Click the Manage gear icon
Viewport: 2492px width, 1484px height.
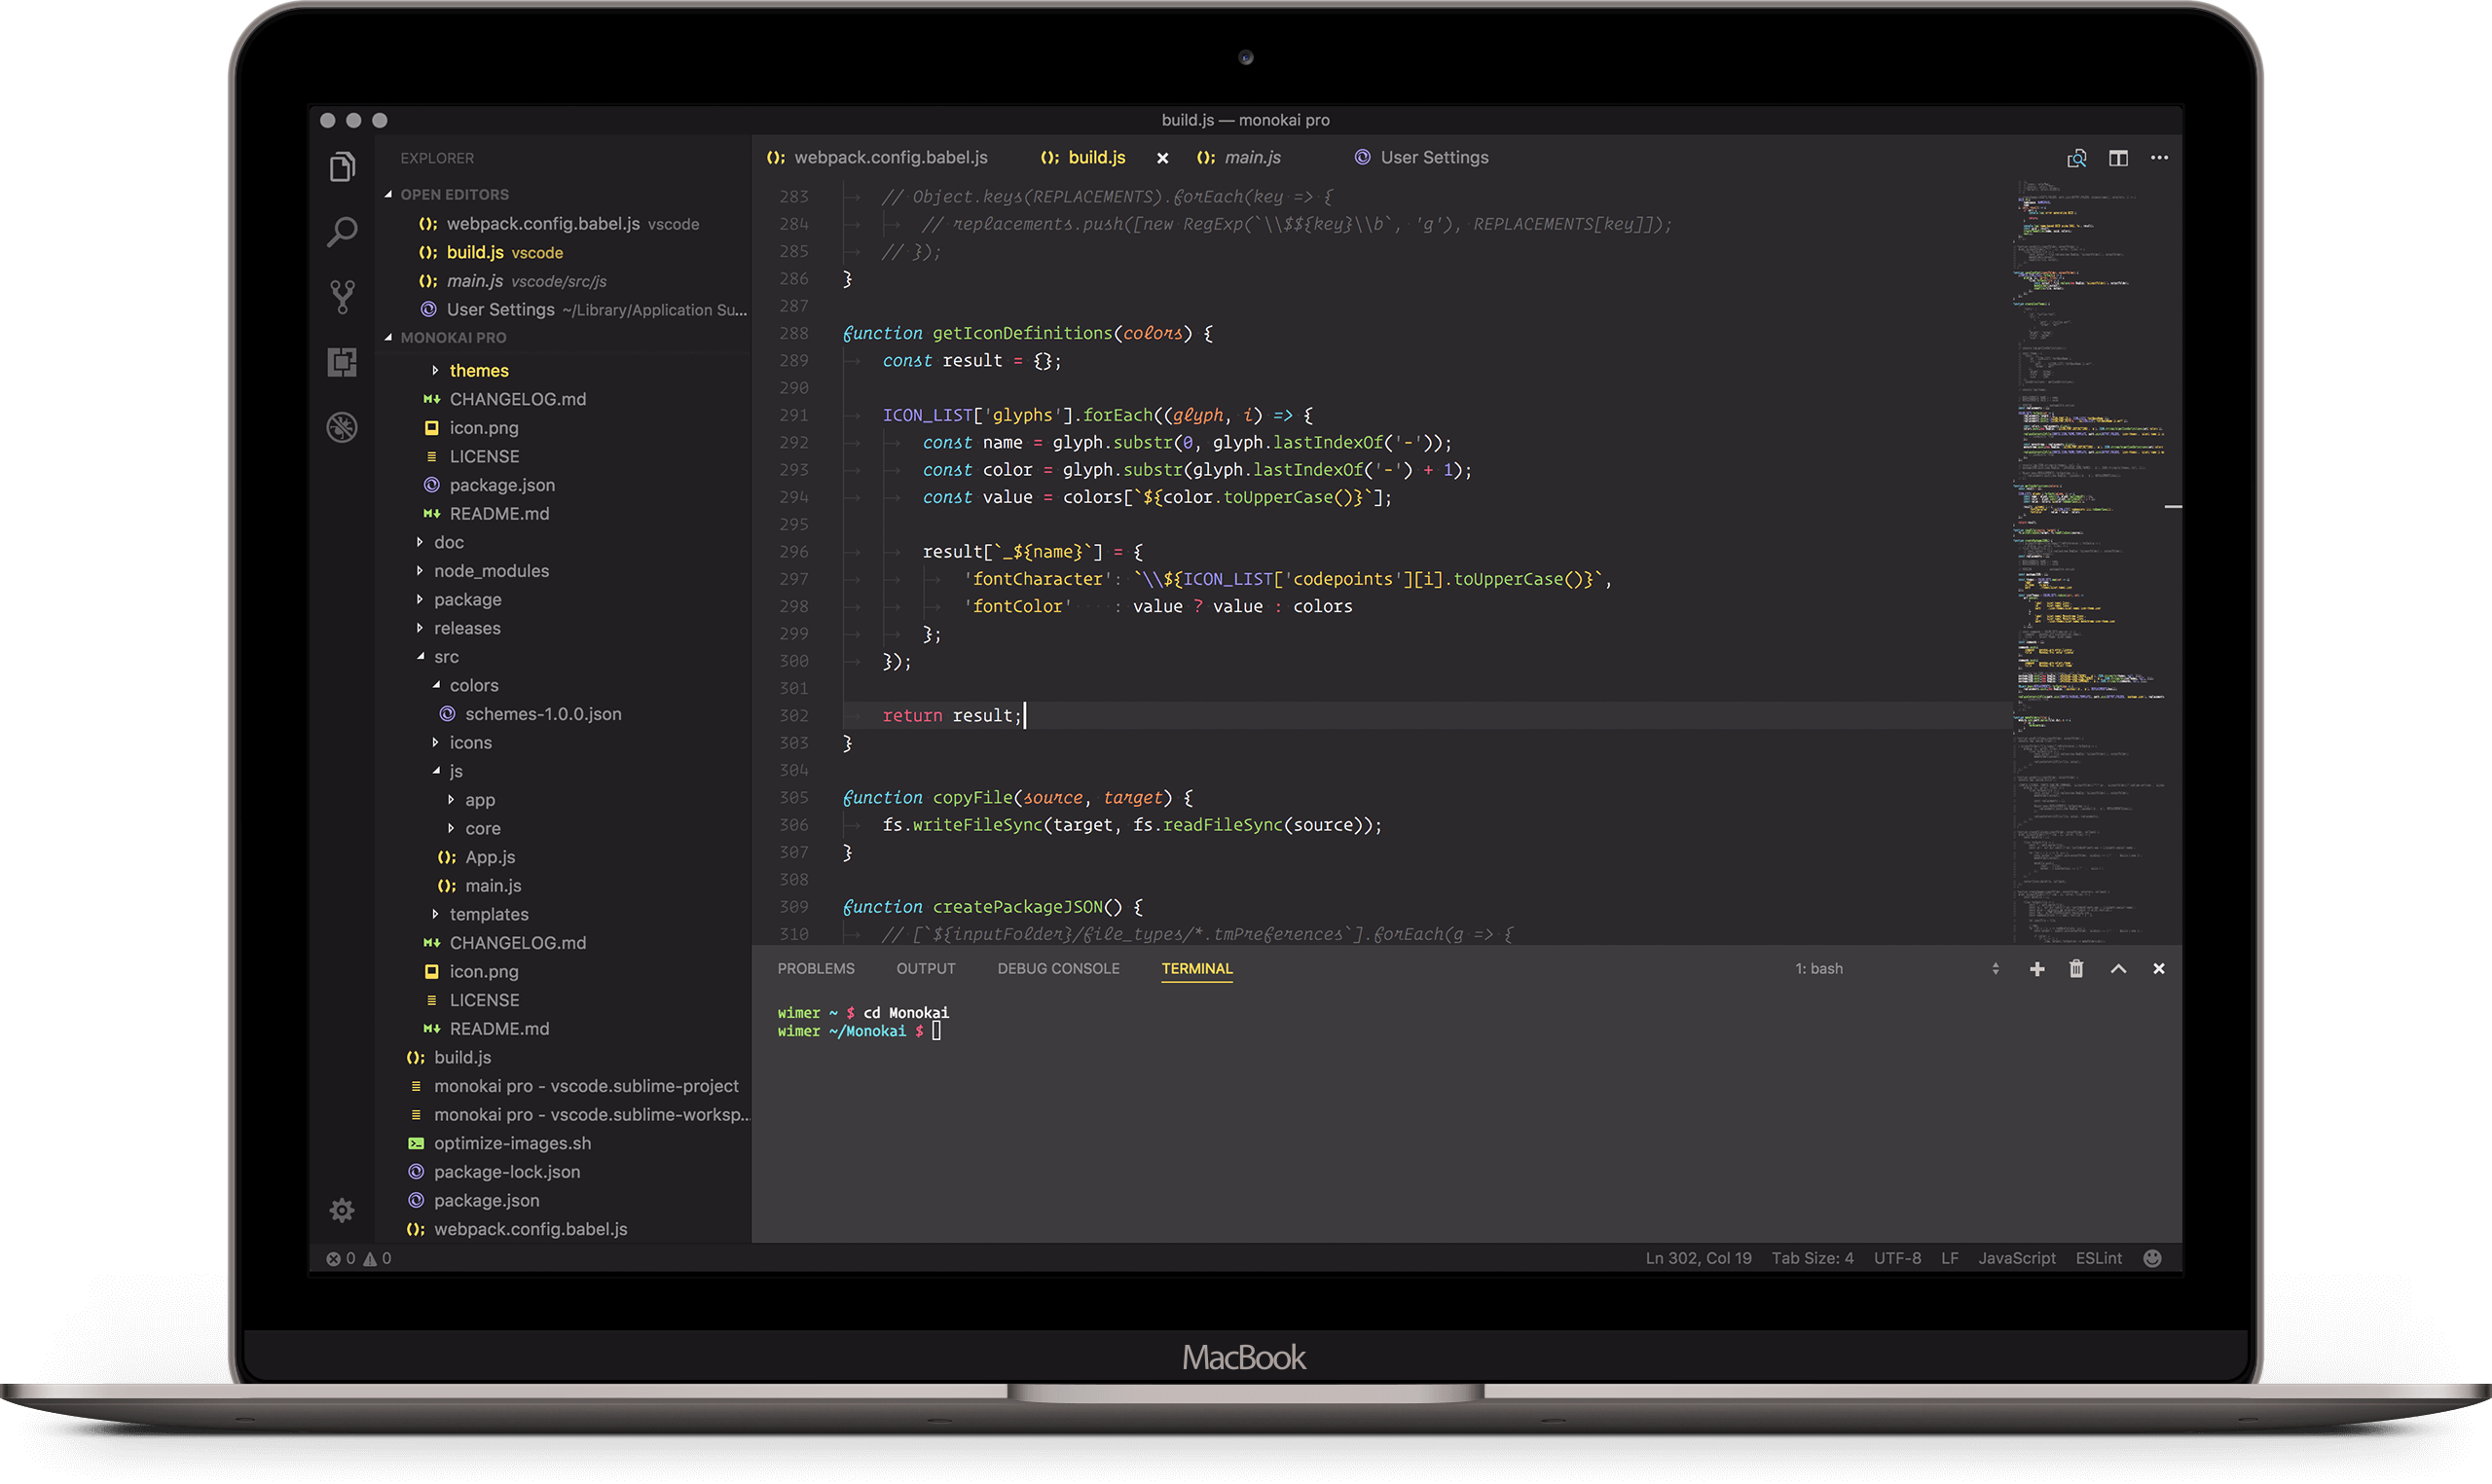point(342,1211)
